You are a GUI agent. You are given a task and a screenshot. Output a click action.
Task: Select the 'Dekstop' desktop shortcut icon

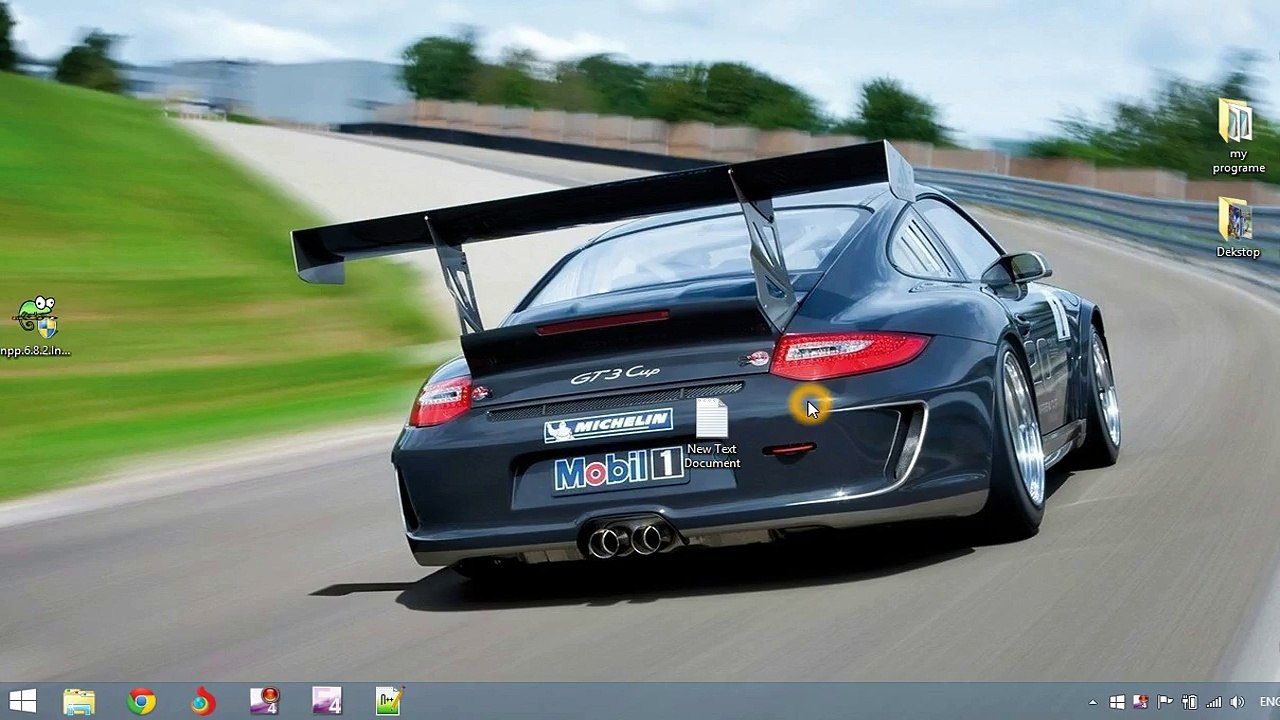click(x=1237, y=219)
